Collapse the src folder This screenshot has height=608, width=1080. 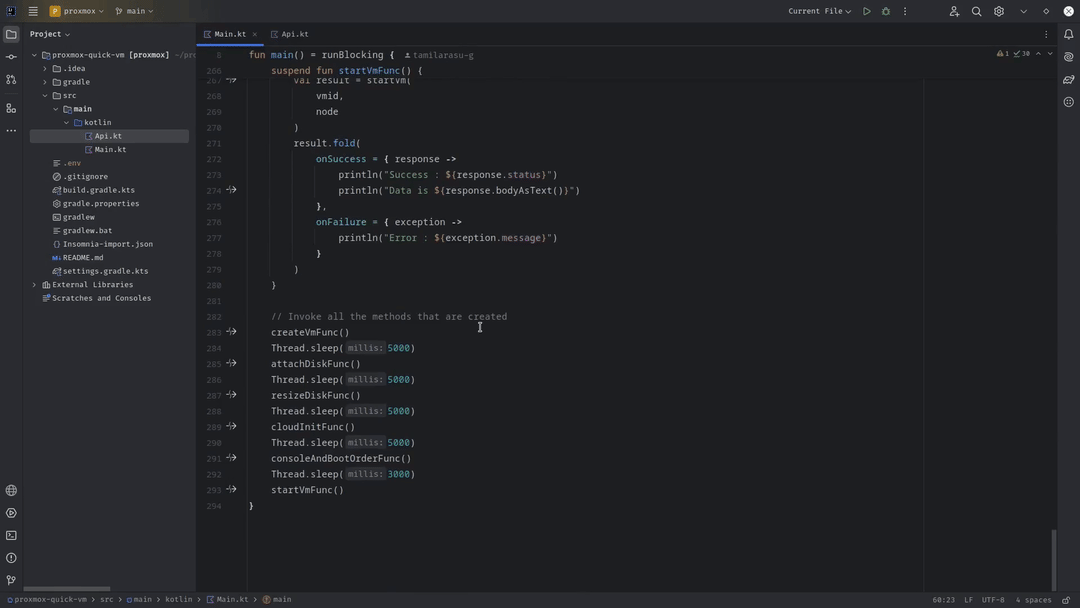[45, 96]
